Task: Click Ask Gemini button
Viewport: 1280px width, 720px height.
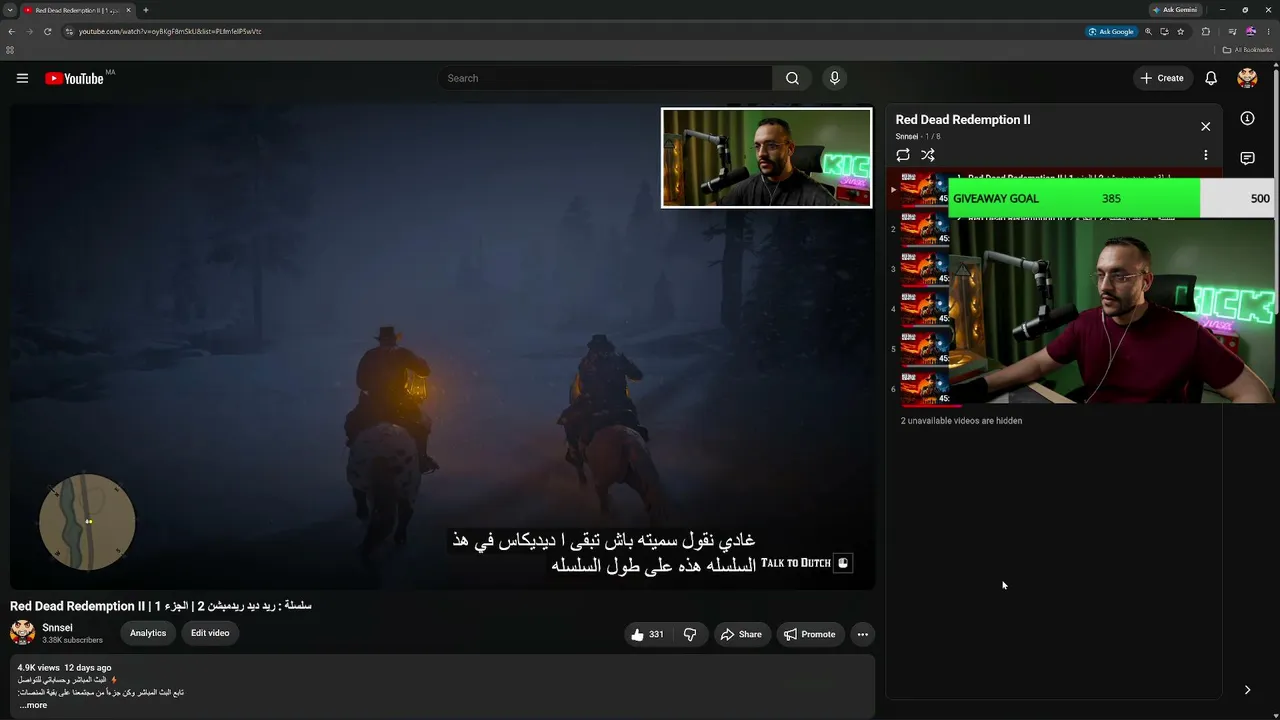Action: point(1175,10)
